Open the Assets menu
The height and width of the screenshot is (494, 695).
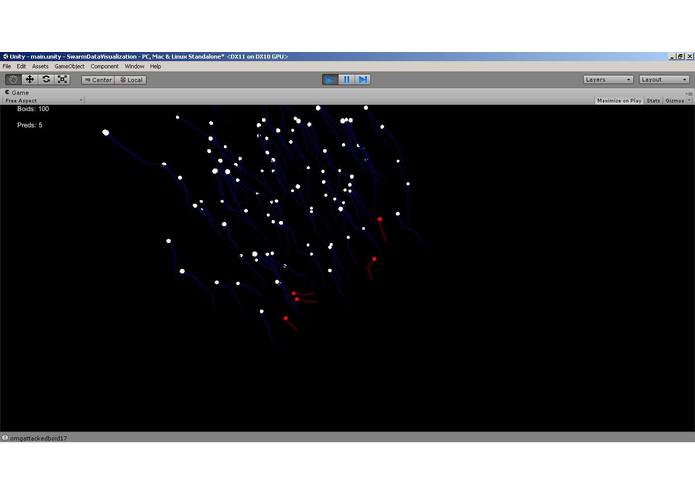coord(40,66)
